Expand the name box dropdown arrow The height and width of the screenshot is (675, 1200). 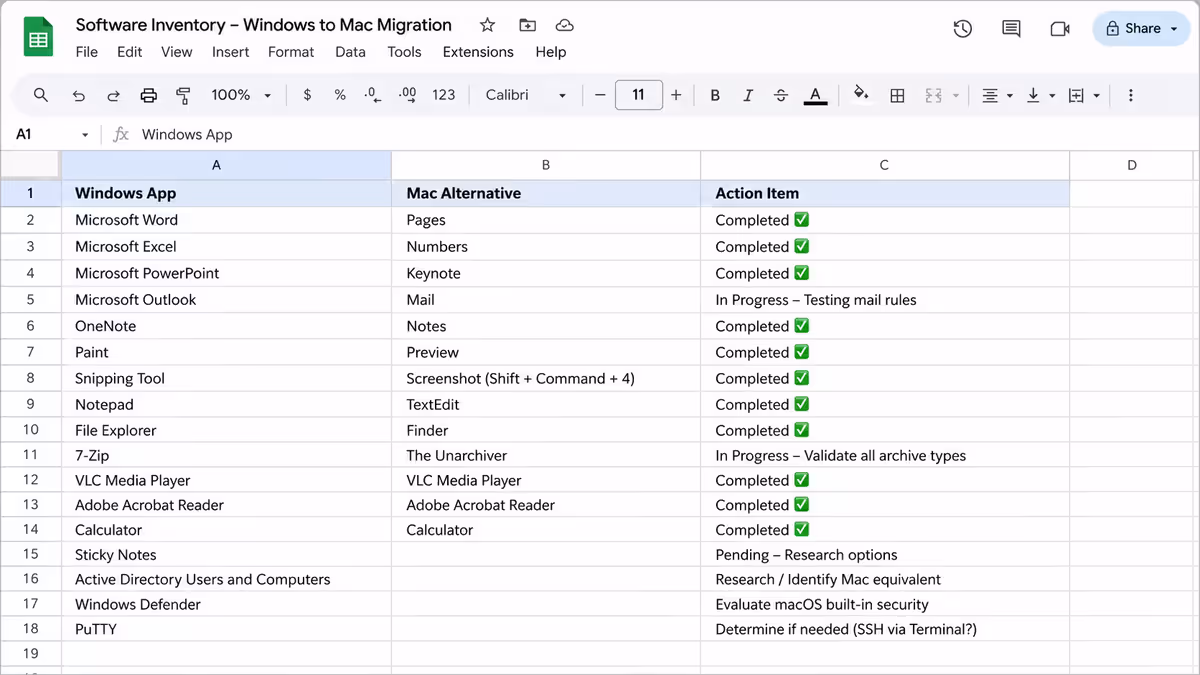click(x=85, y=135)
